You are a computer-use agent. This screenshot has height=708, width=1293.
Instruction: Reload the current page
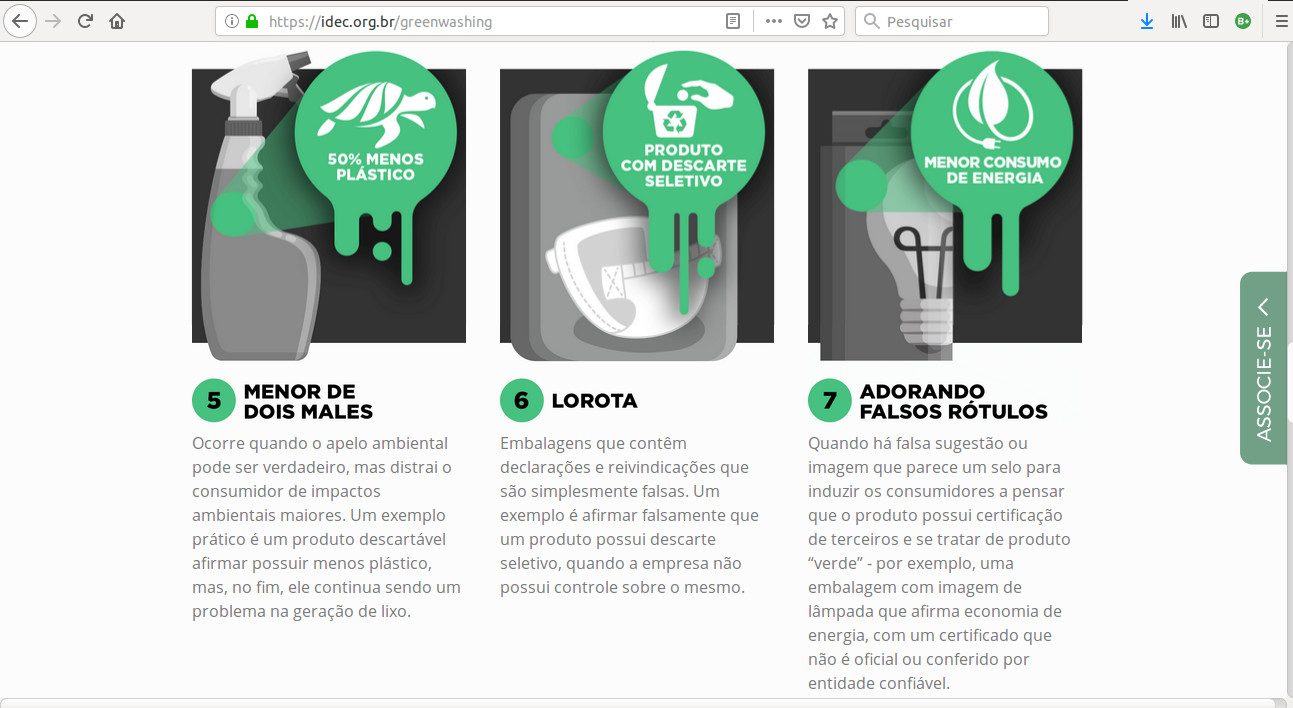pyautogui.click(x=86, y=21)
